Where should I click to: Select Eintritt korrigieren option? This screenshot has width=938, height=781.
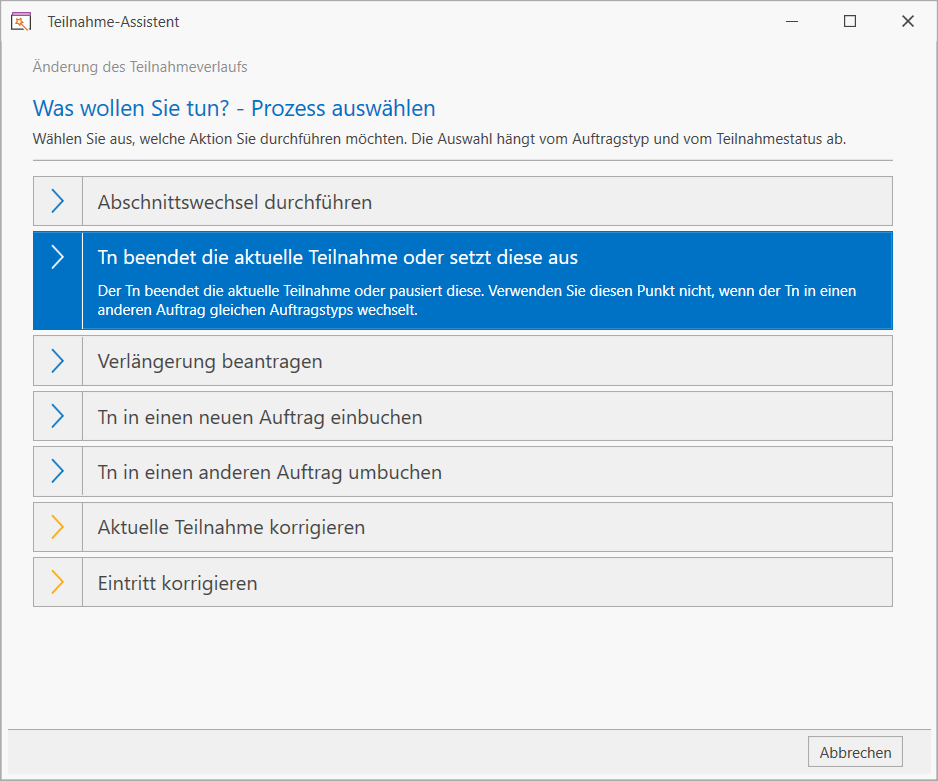[462, 582]
